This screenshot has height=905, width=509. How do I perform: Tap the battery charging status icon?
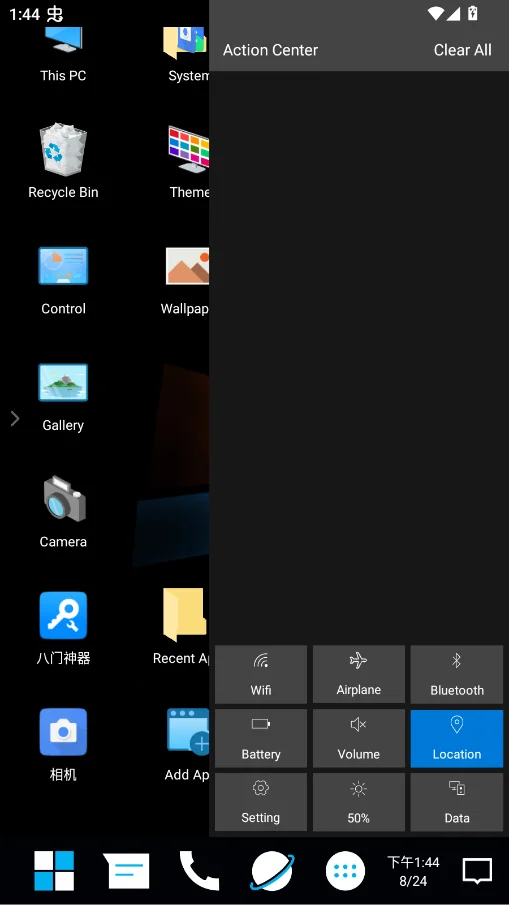[x=473, y=13]
